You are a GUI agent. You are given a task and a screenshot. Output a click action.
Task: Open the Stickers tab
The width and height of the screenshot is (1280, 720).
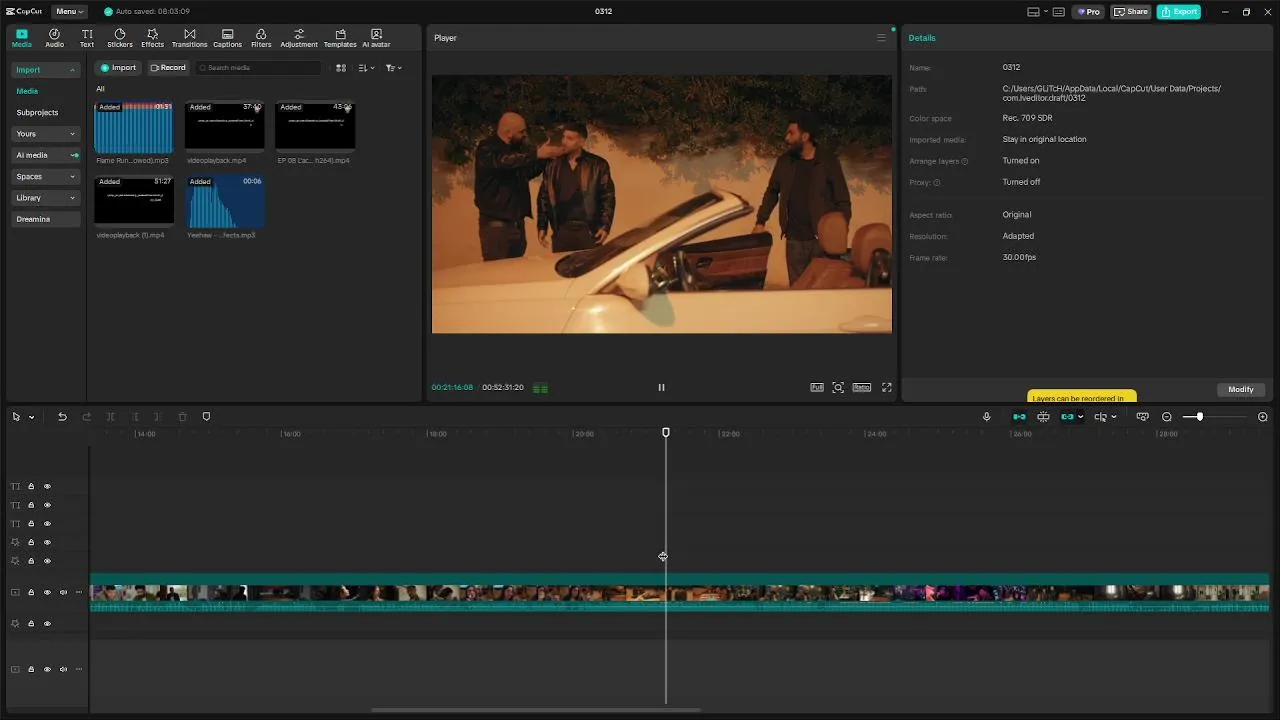pos(120,38)
